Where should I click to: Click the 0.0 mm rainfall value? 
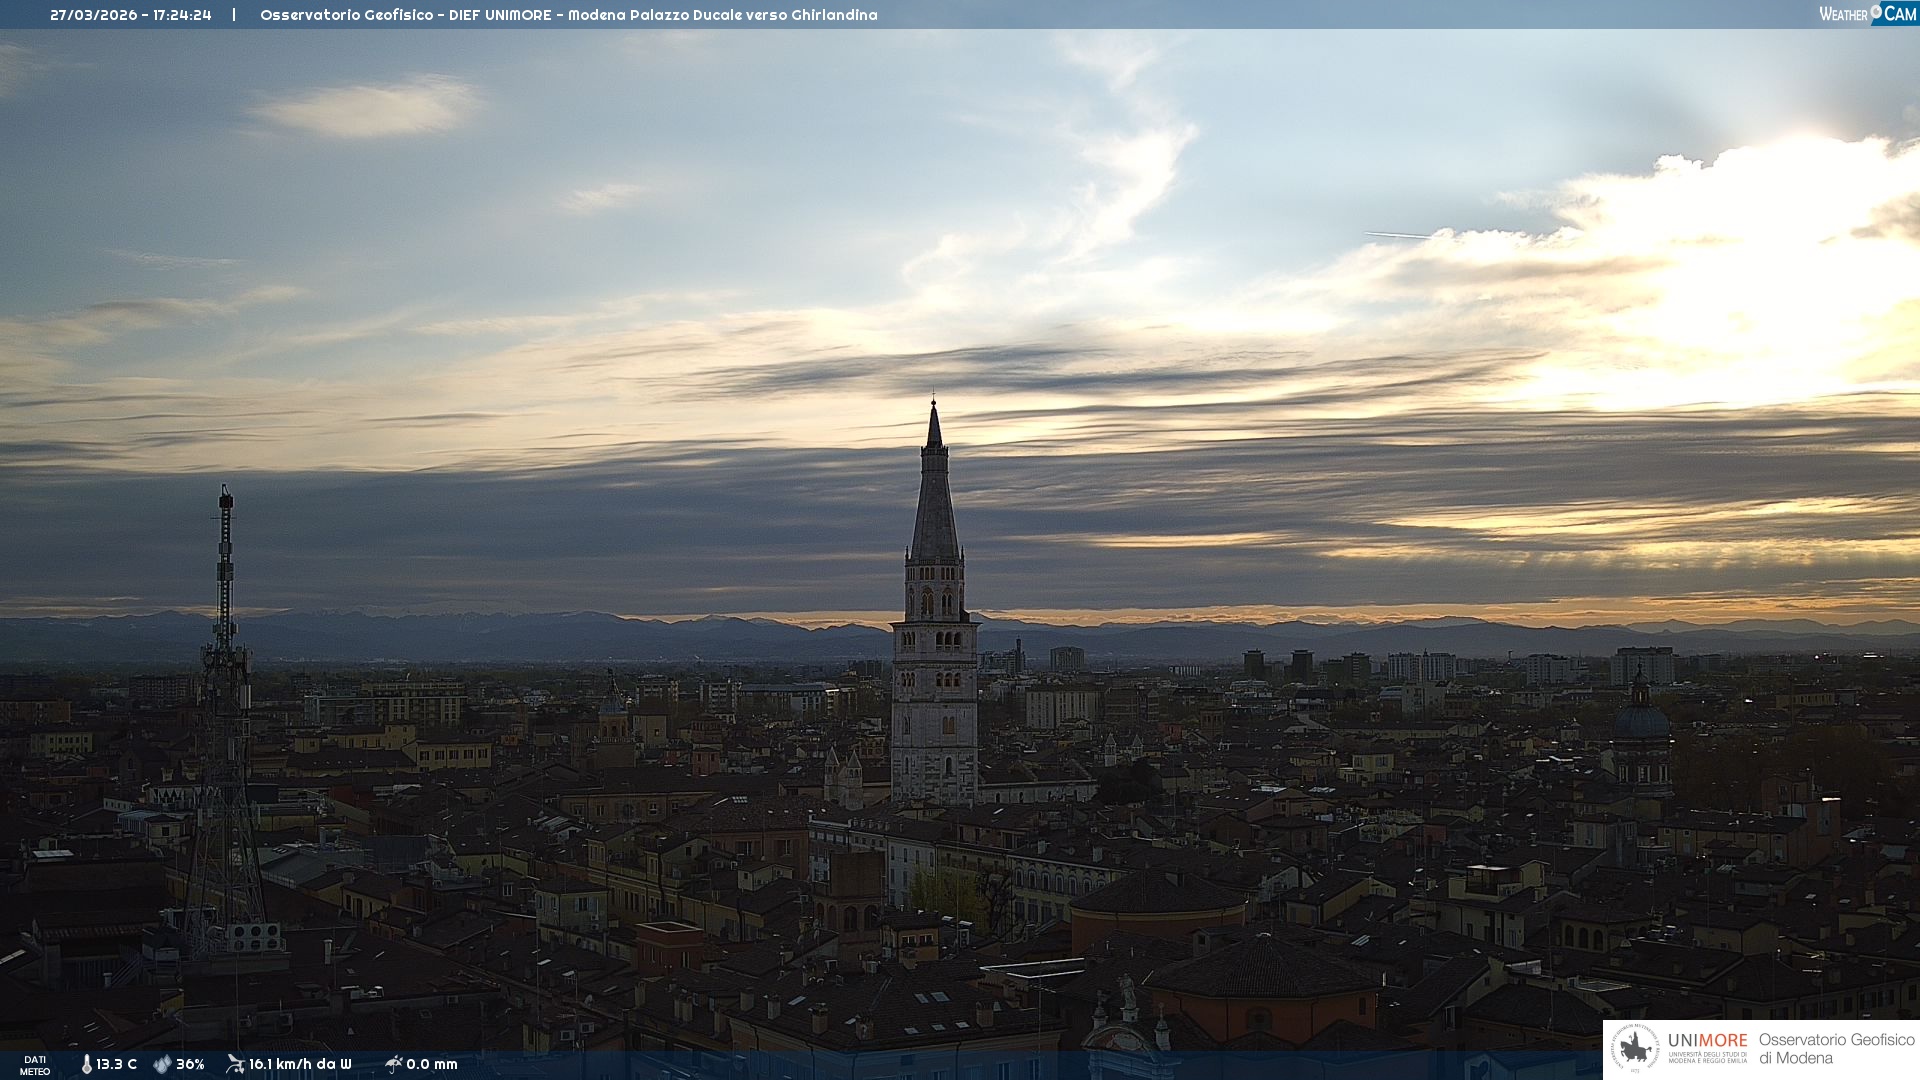coord(432,1064)
